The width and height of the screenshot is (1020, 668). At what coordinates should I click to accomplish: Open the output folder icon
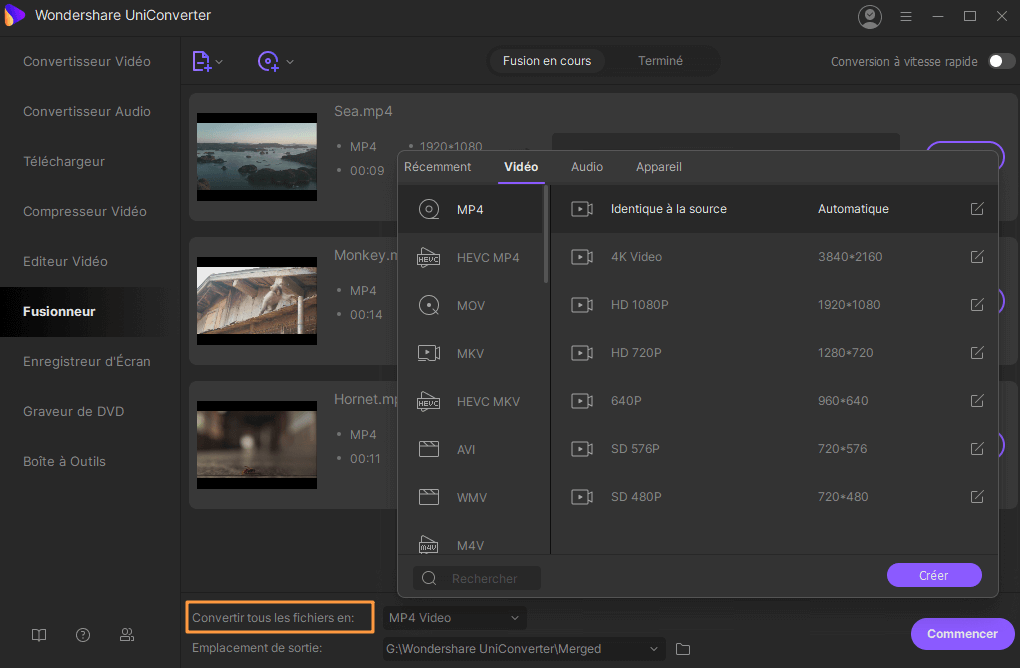[x=683, y=649]
